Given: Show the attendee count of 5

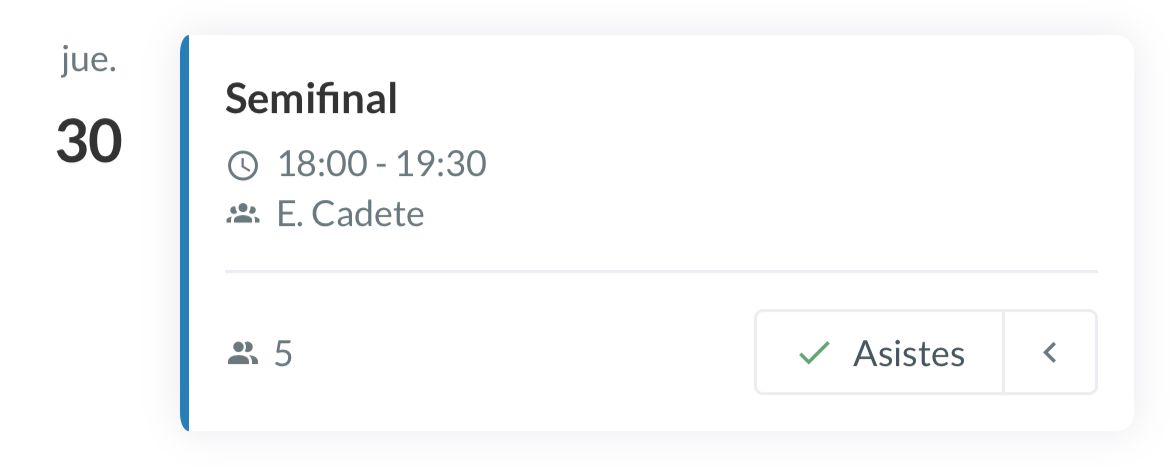Looking at the screenshot, I should (x=283, y=353).
